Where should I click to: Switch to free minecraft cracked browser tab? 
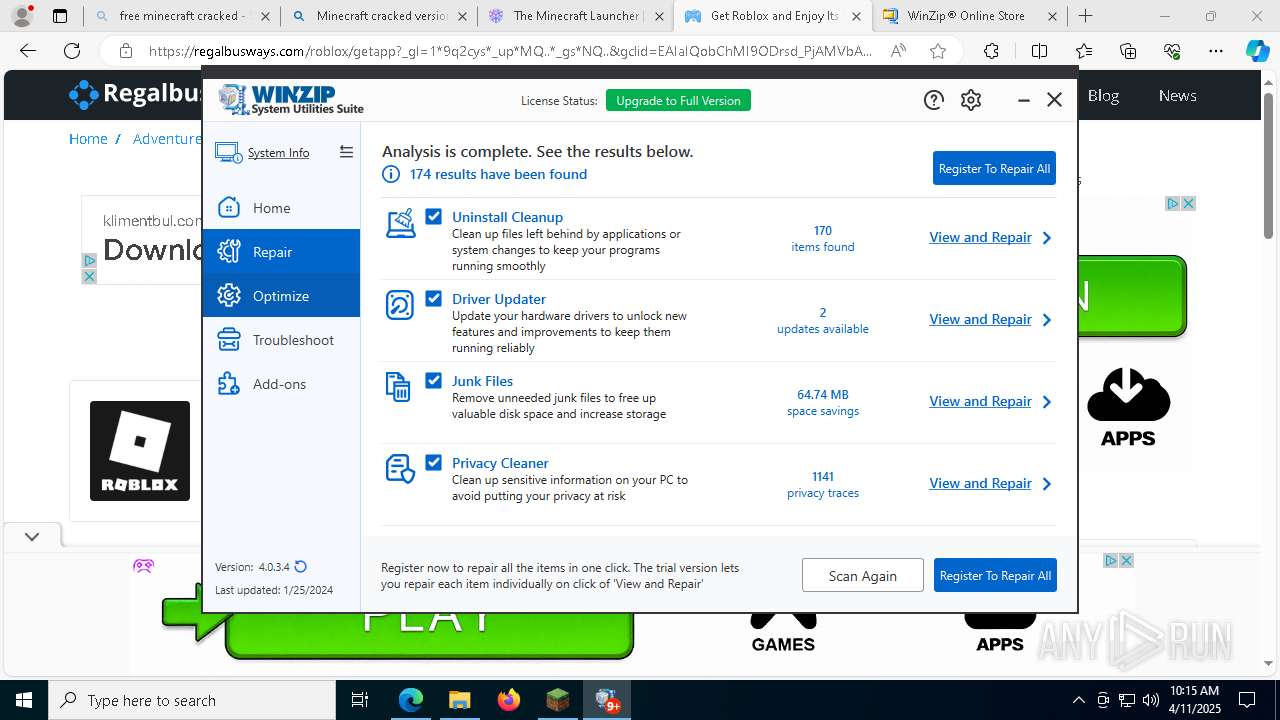coord(181,16)
